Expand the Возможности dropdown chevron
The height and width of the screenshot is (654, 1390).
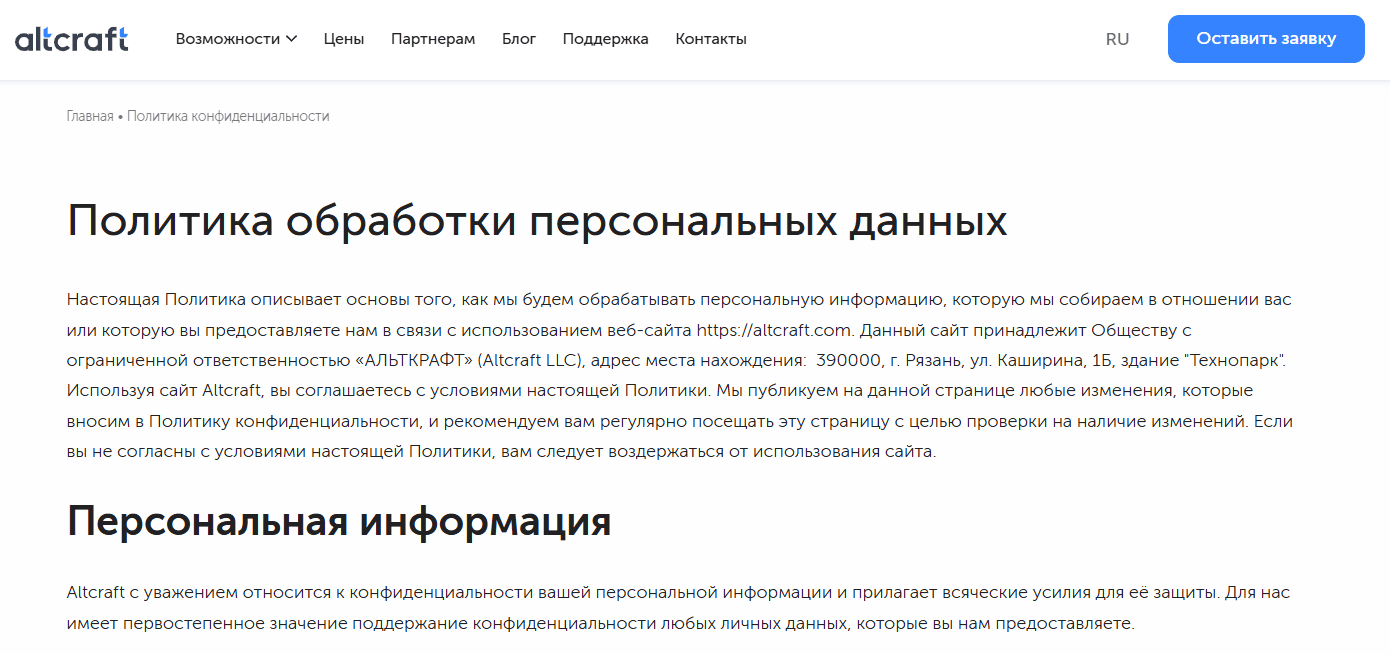point(291,39)
